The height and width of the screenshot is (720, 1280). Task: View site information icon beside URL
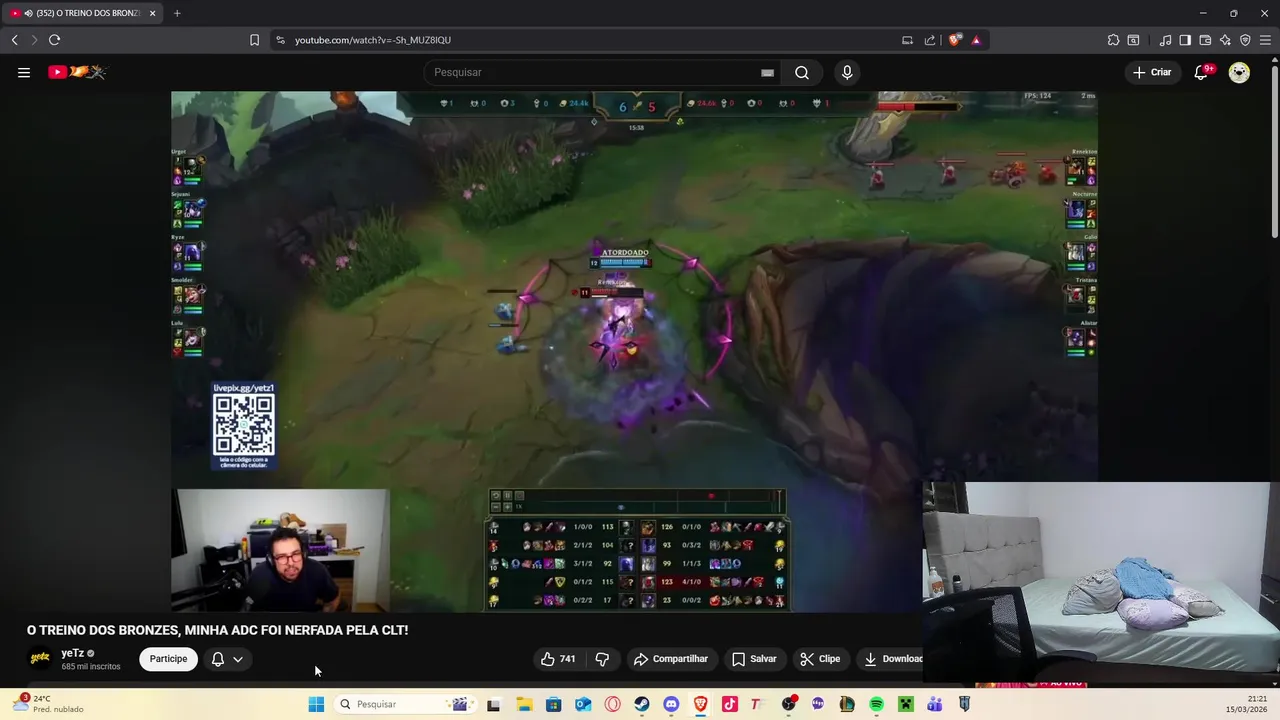(x=280, y=40)
